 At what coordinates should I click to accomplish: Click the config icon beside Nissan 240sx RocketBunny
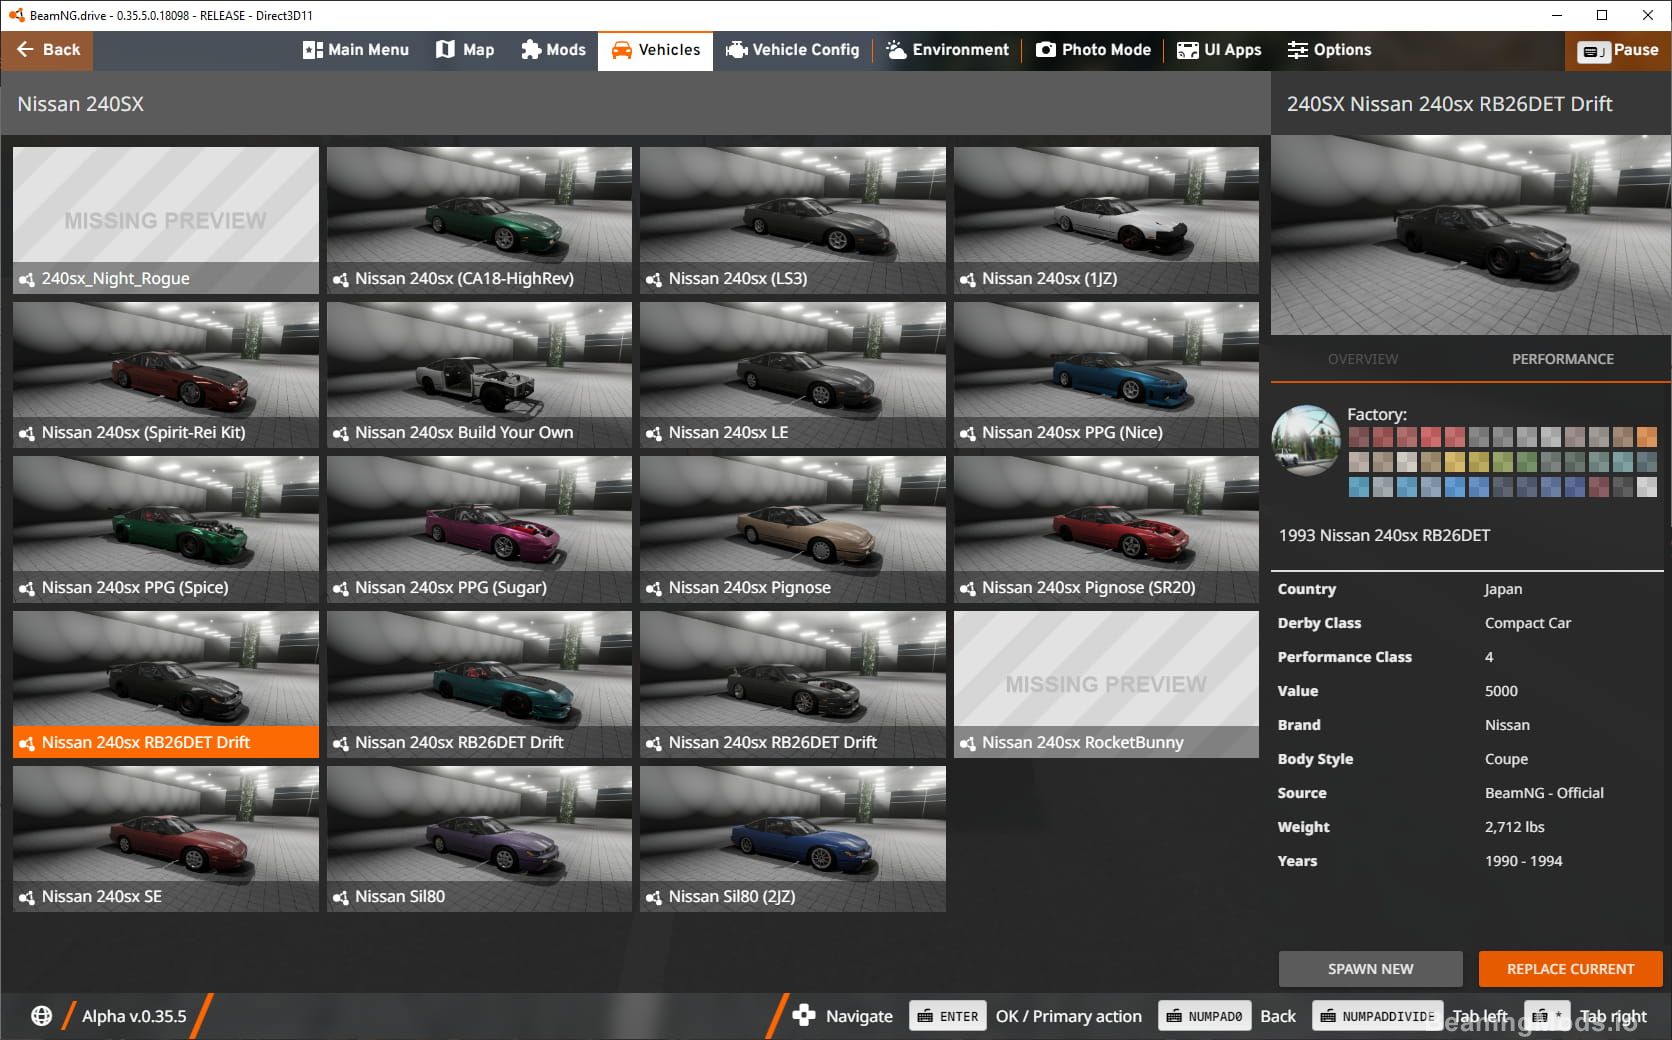click(x=967, y=743)
